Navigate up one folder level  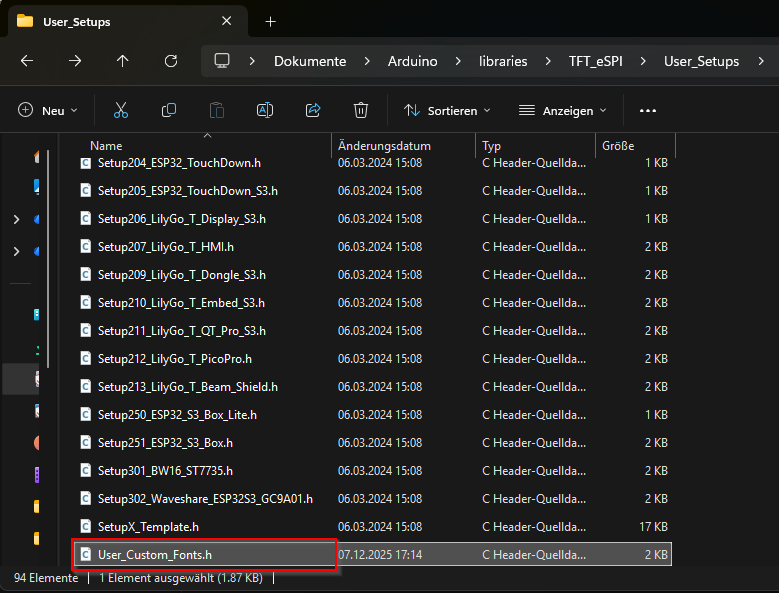(x=123, y=61)
